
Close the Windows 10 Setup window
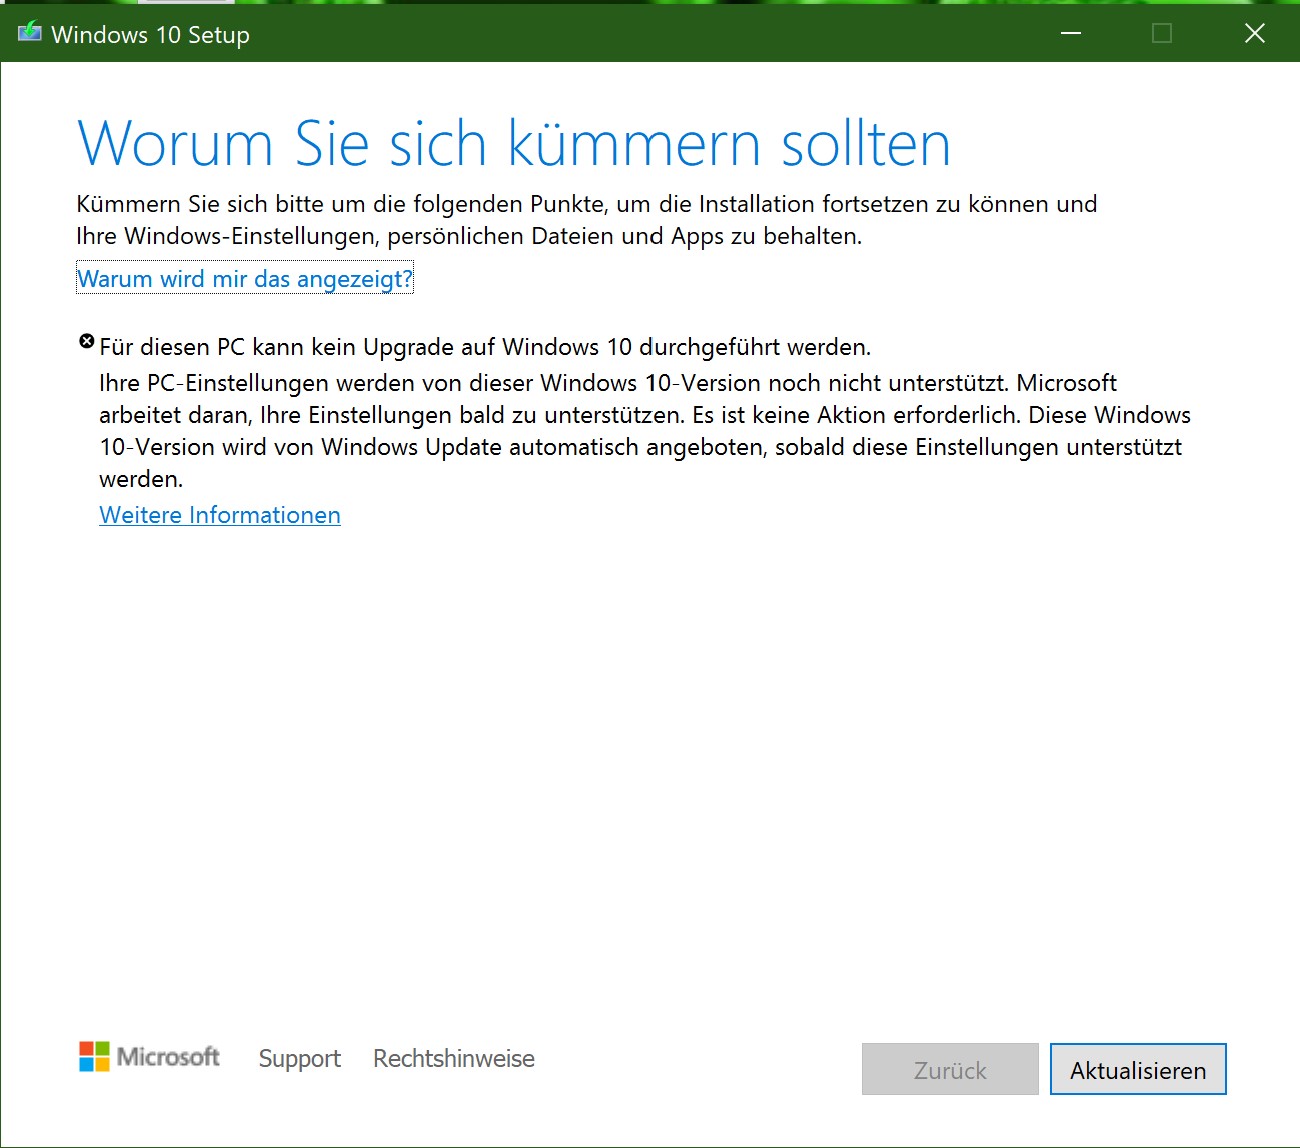point(1255,33)
